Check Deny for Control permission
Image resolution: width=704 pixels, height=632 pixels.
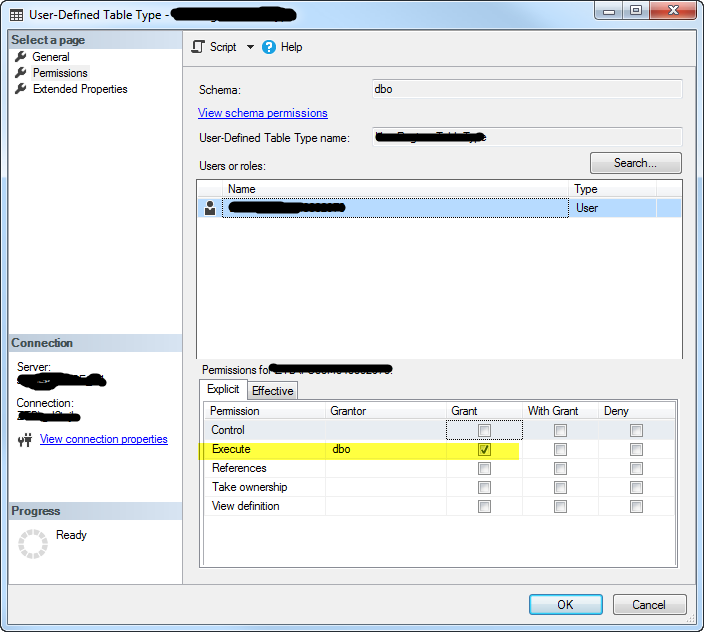pyautogui.click(x=636, y=430)
